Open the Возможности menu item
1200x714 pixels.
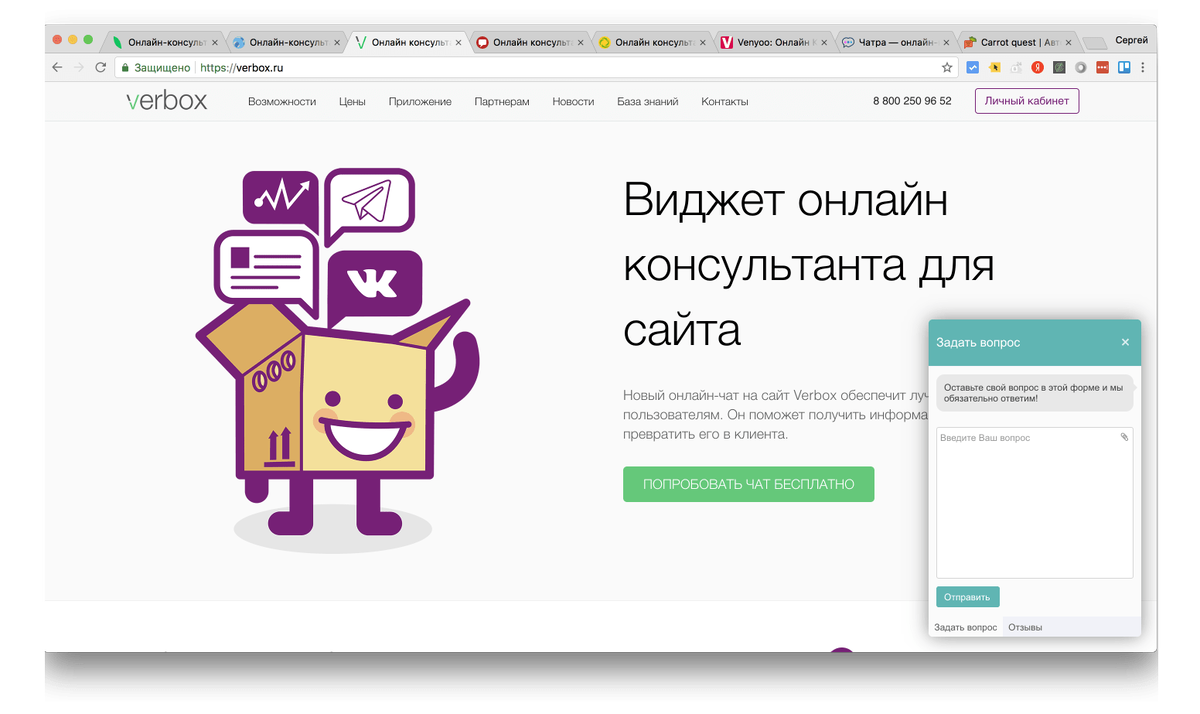point(282,102)
